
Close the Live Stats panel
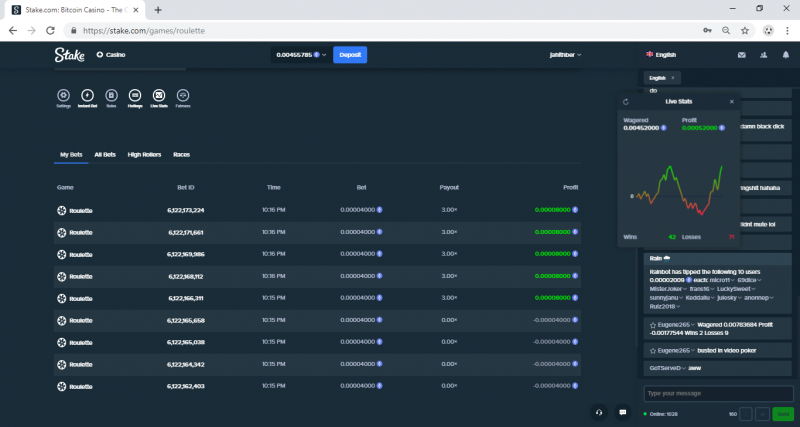(732, 102)
